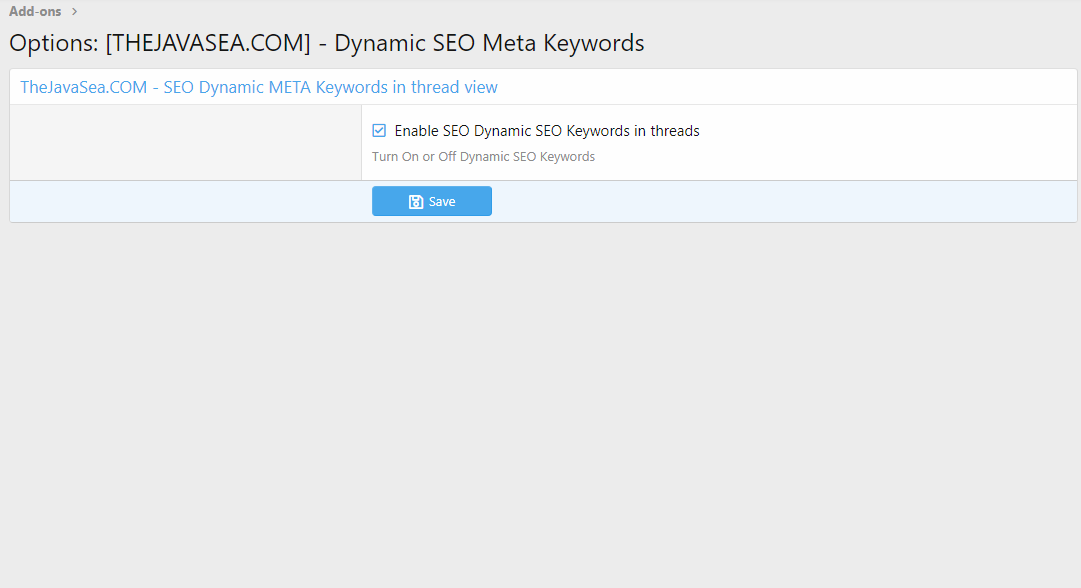Click "TheJavaSea.COM" at start of blue title
This screenshot has height=588, width=1081.
pos(83,87)
